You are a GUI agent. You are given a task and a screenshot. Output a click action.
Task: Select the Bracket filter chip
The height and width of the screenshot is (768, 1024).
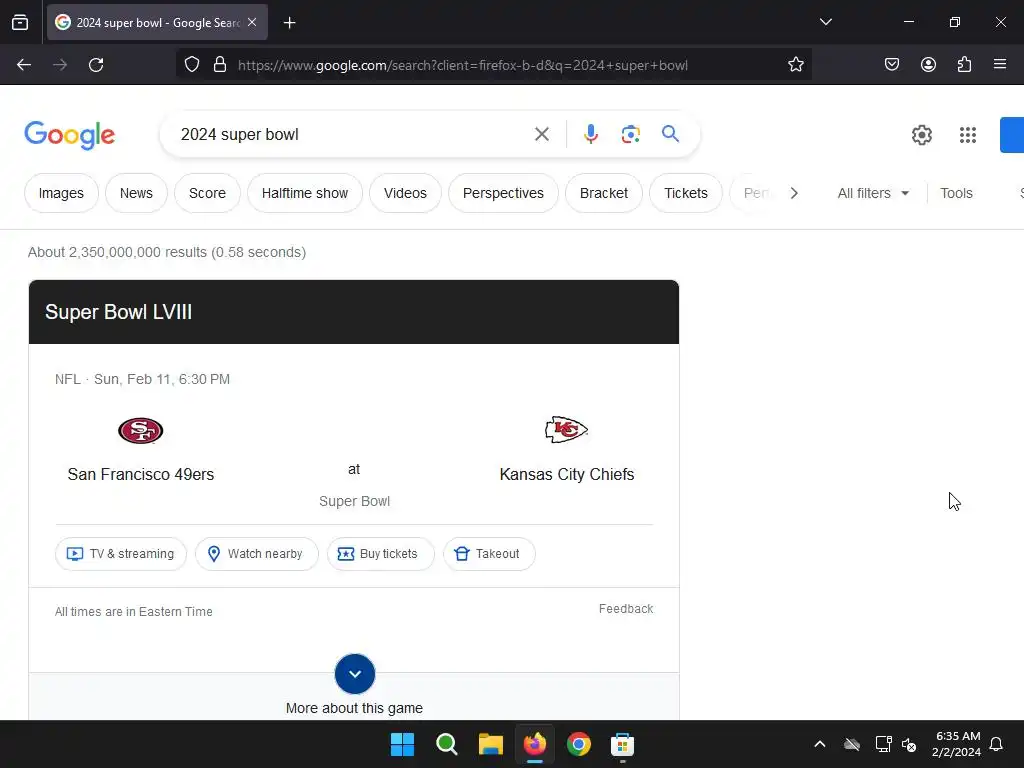point(604,193)
